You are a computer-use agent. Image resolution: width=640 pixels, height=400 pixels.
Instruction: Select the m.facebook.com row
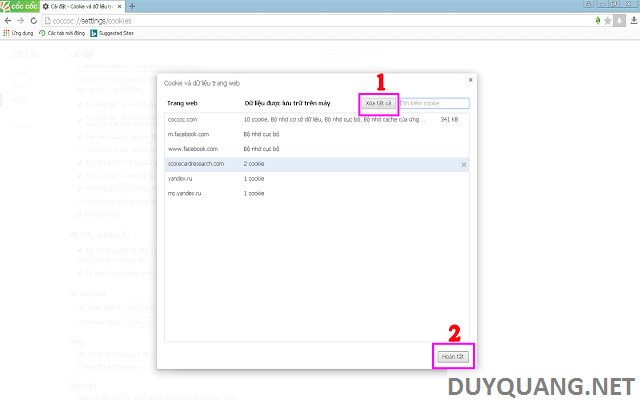pos(317,134)
